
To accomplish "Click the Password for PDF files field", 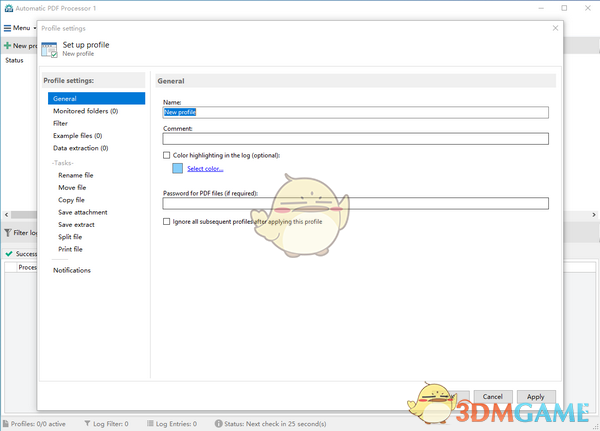I will pyautogui.click(x=355, y=203).
